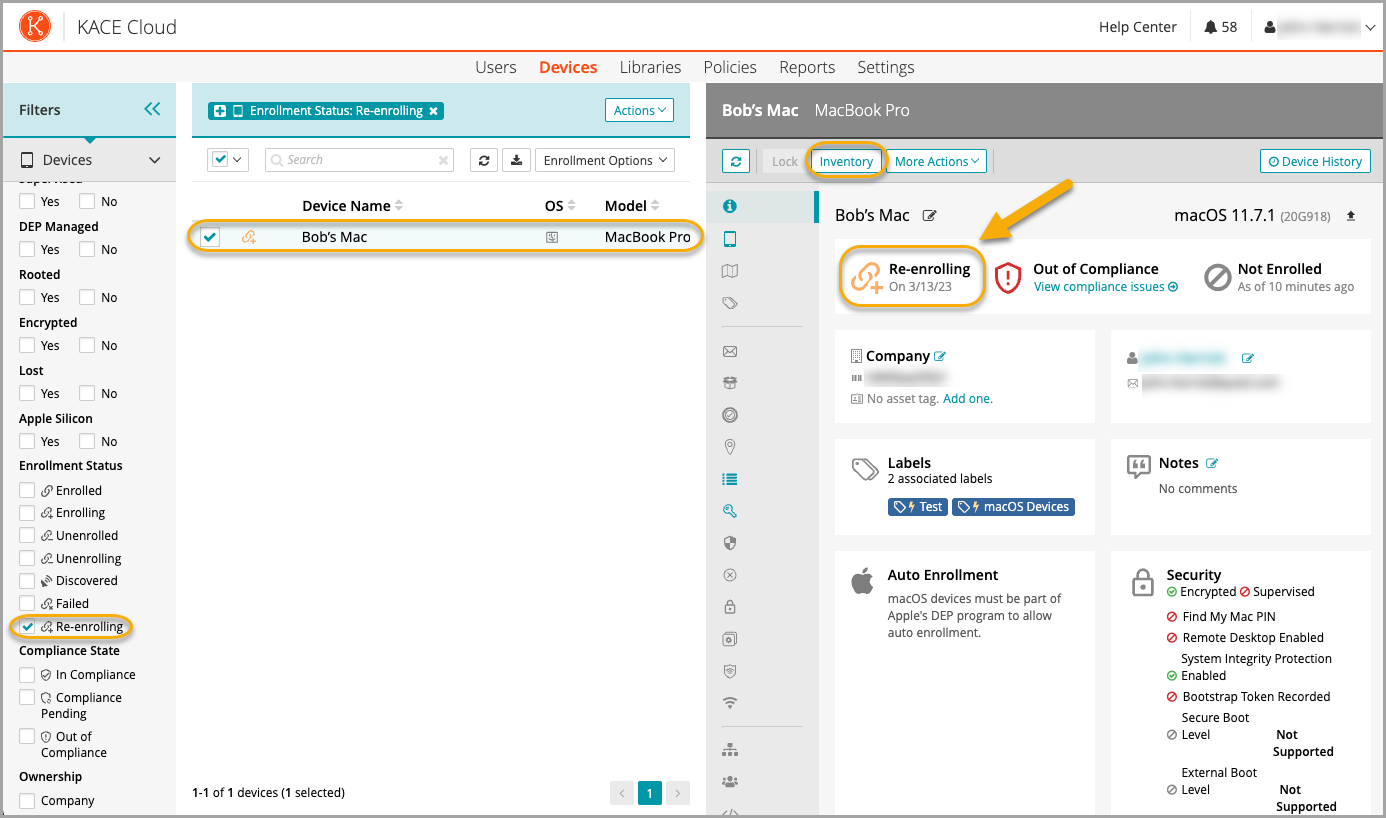Expand the More Actions dropdown

tap(937, 161)
